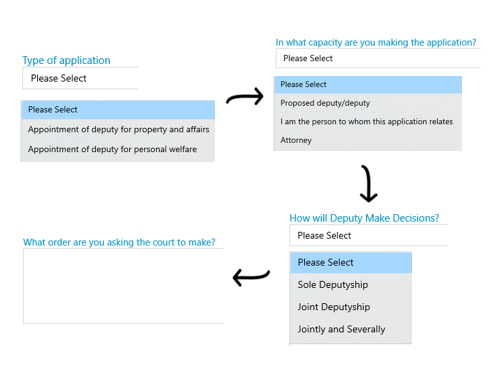Image resolution: width=503 pixels, height=385 pixels.
Task: Select Joint Deputyship option
Action: [x=351, y=307]
